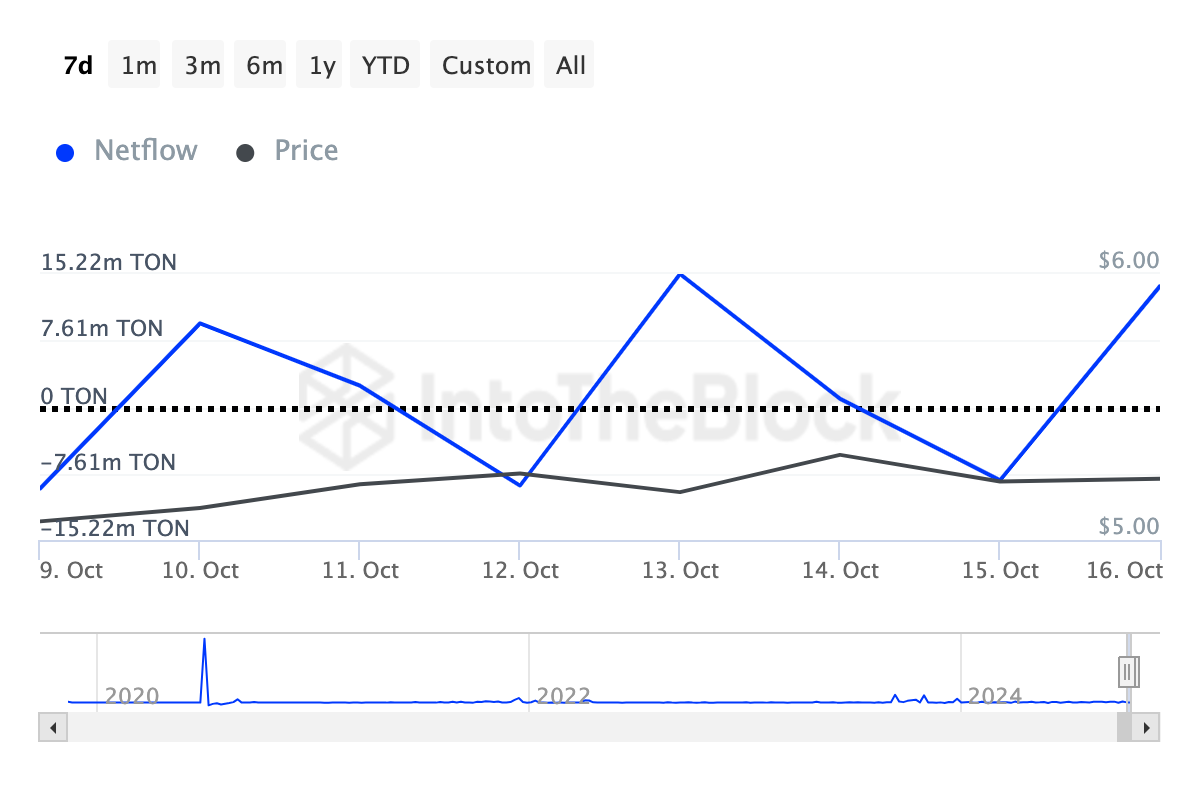Toggle the Netflow series legend
1200x800 pixels.
tap(146, 151)
